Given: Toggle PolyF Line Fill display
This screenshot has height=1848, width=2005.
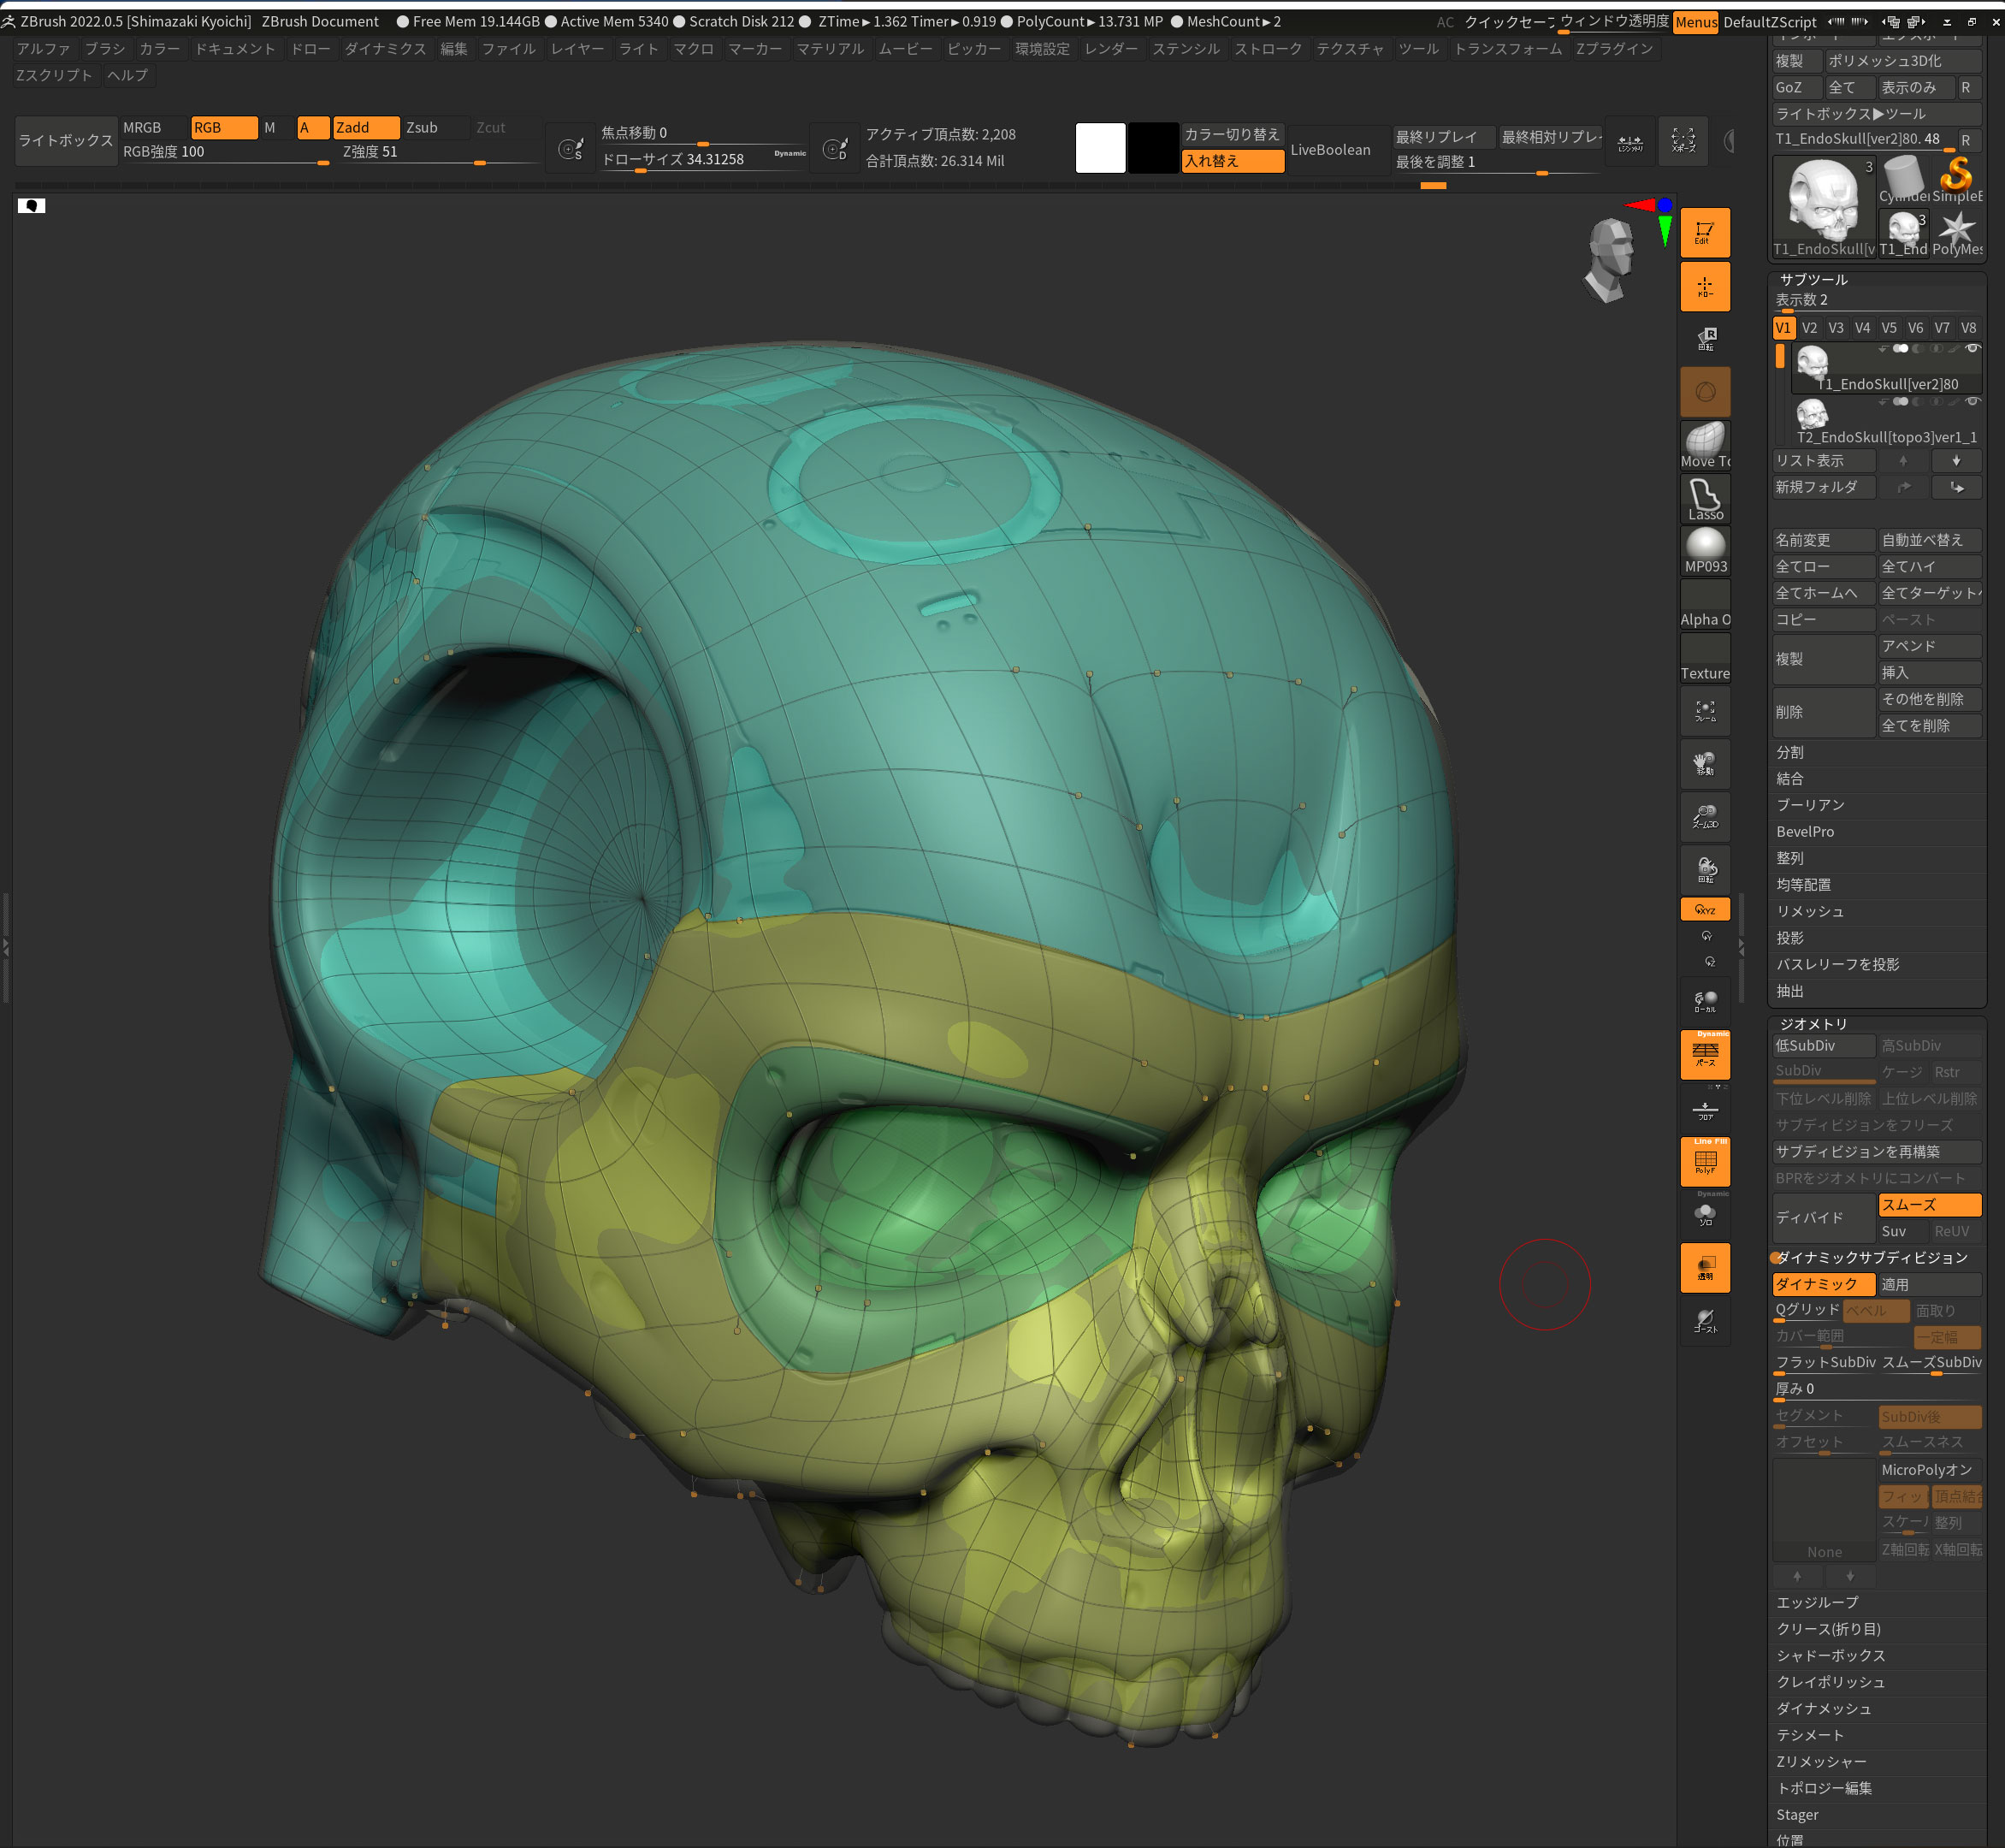Looking at the screenshot, I should click(1705, 1162).
